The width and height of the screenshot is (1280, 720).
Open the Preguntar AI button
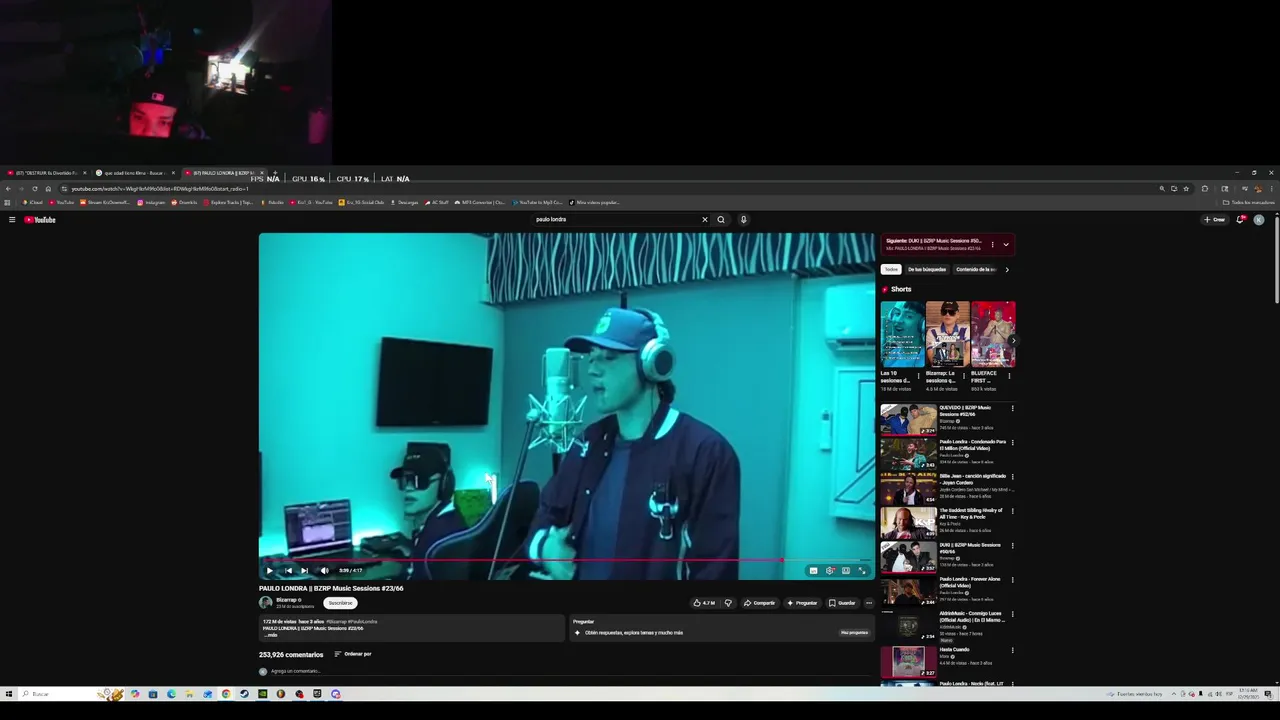tap(802, 603)
